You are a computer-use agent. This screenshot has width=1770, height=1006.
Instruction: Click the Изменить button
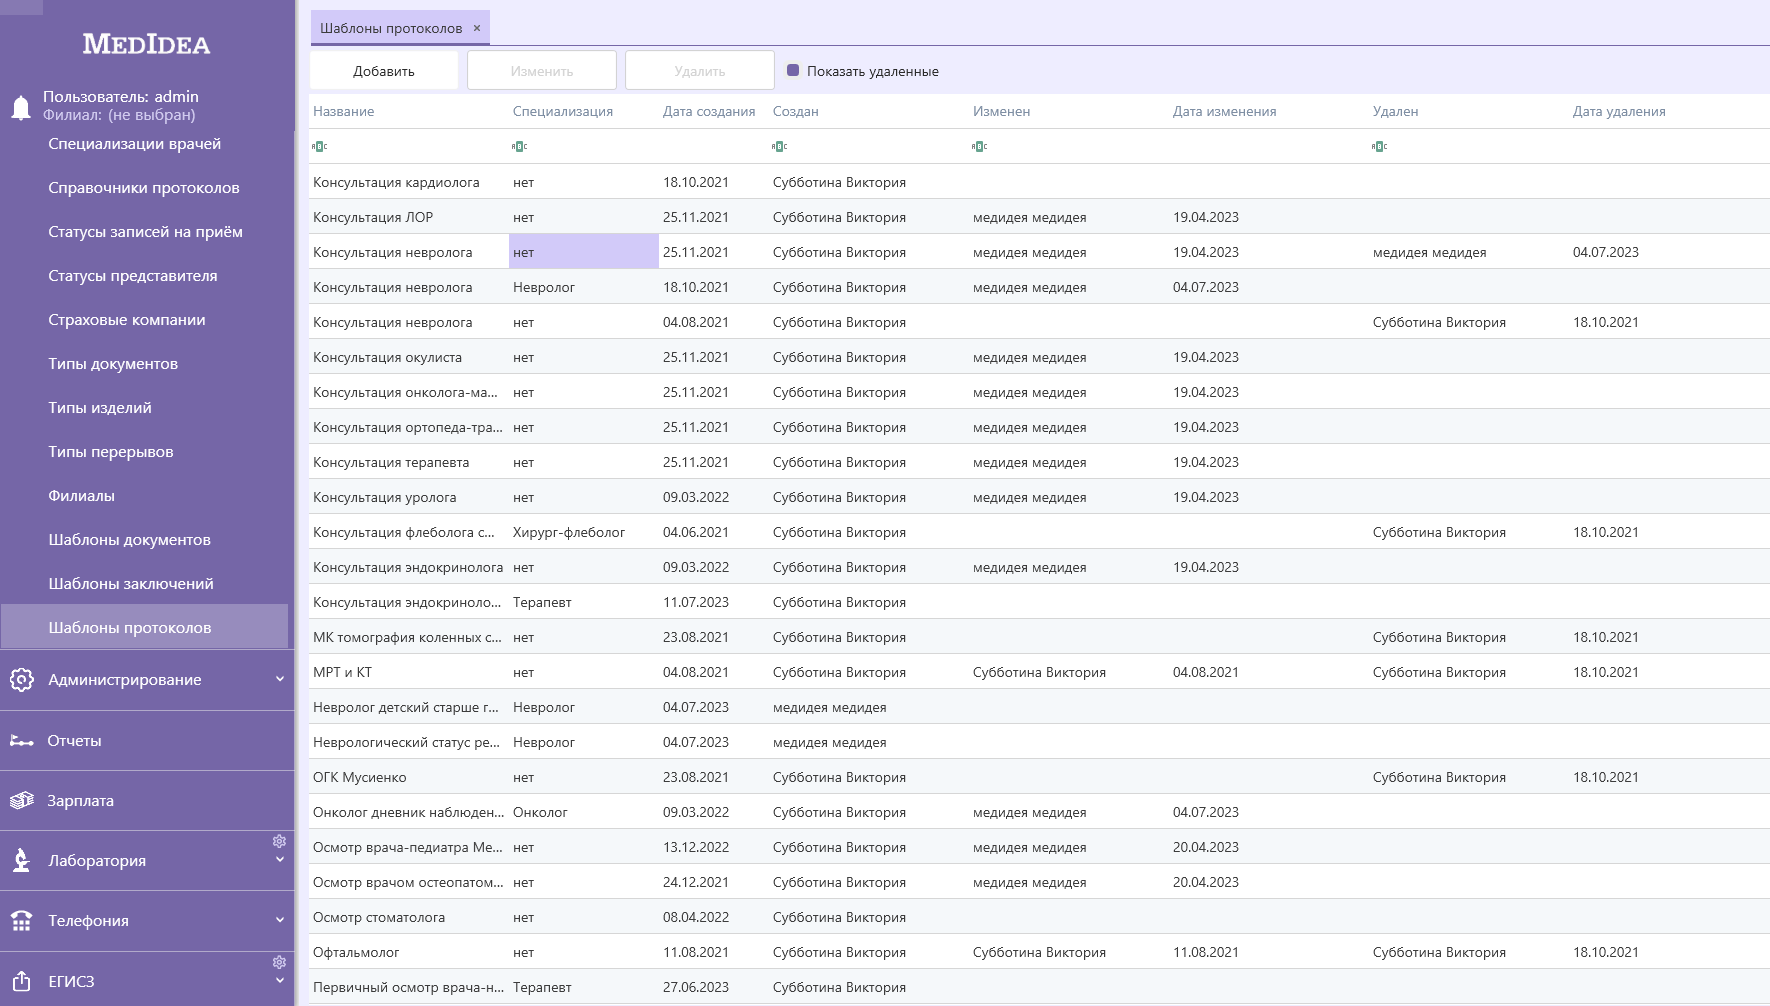[x=542, y=70]
